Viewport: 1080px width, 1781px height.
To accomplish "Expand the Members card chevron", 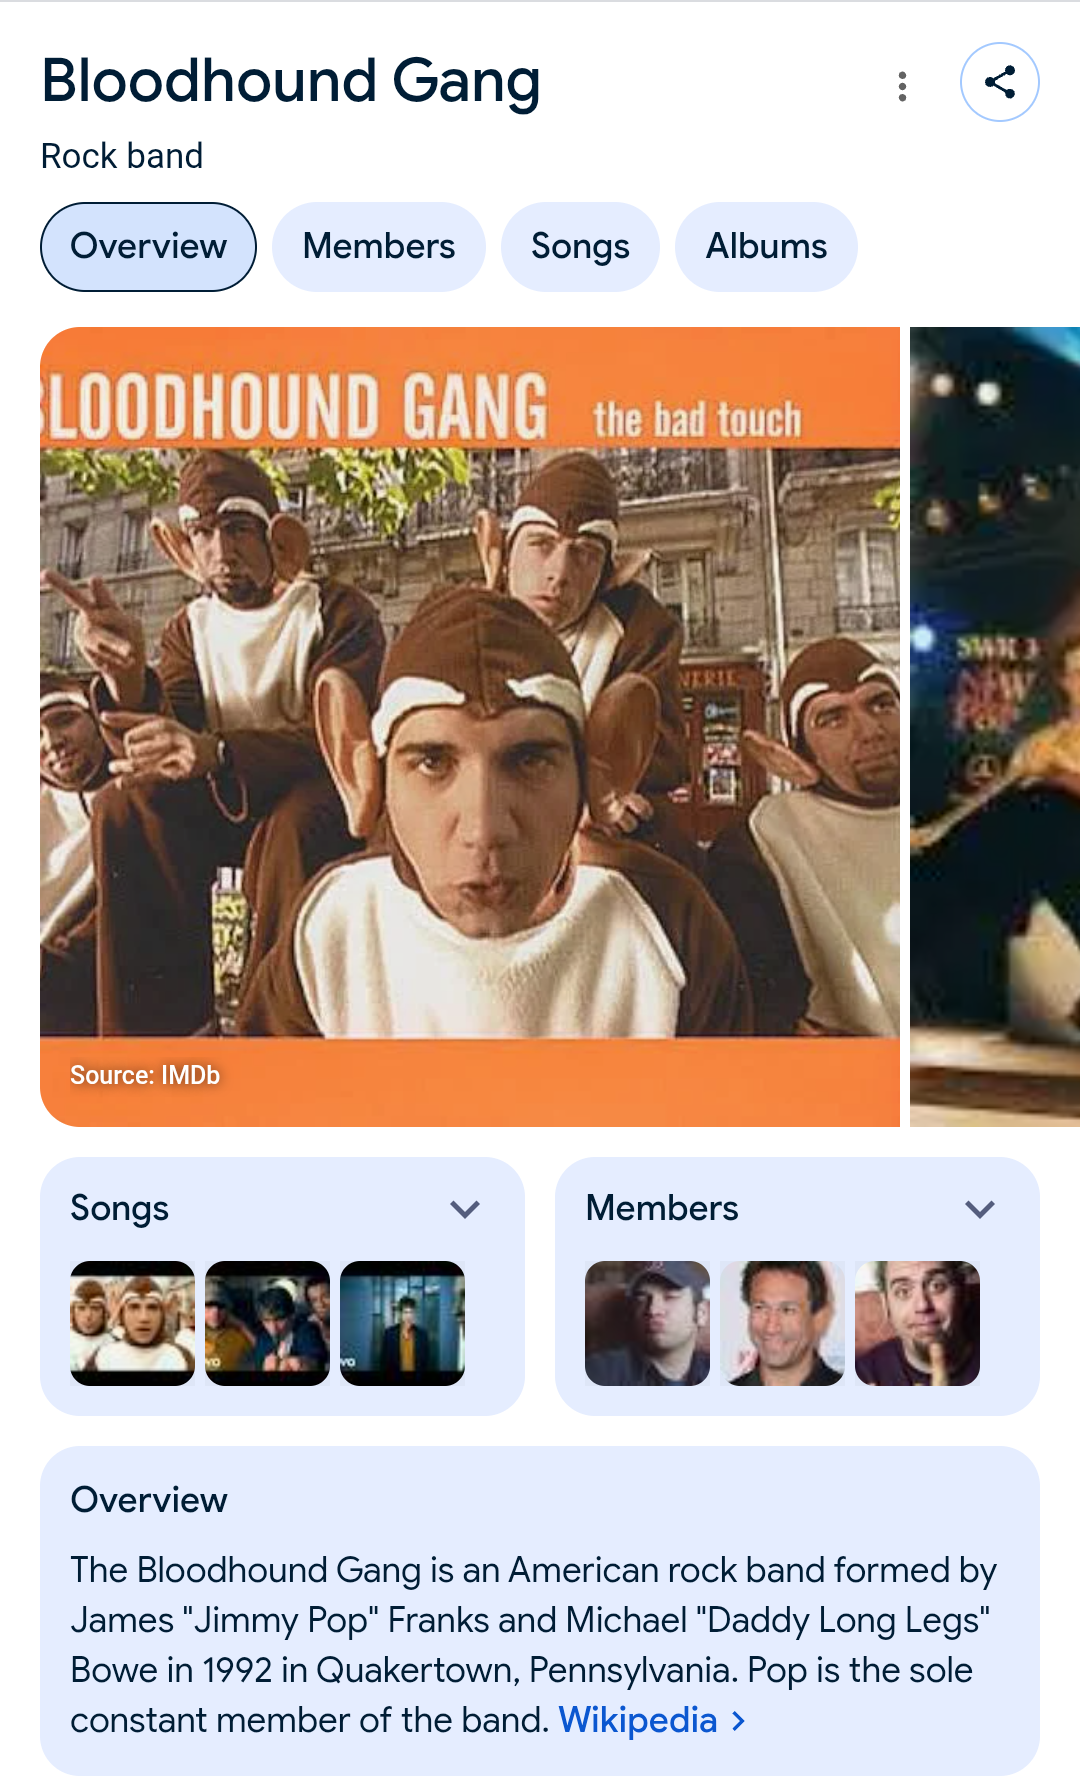I will pos(980,1209).
